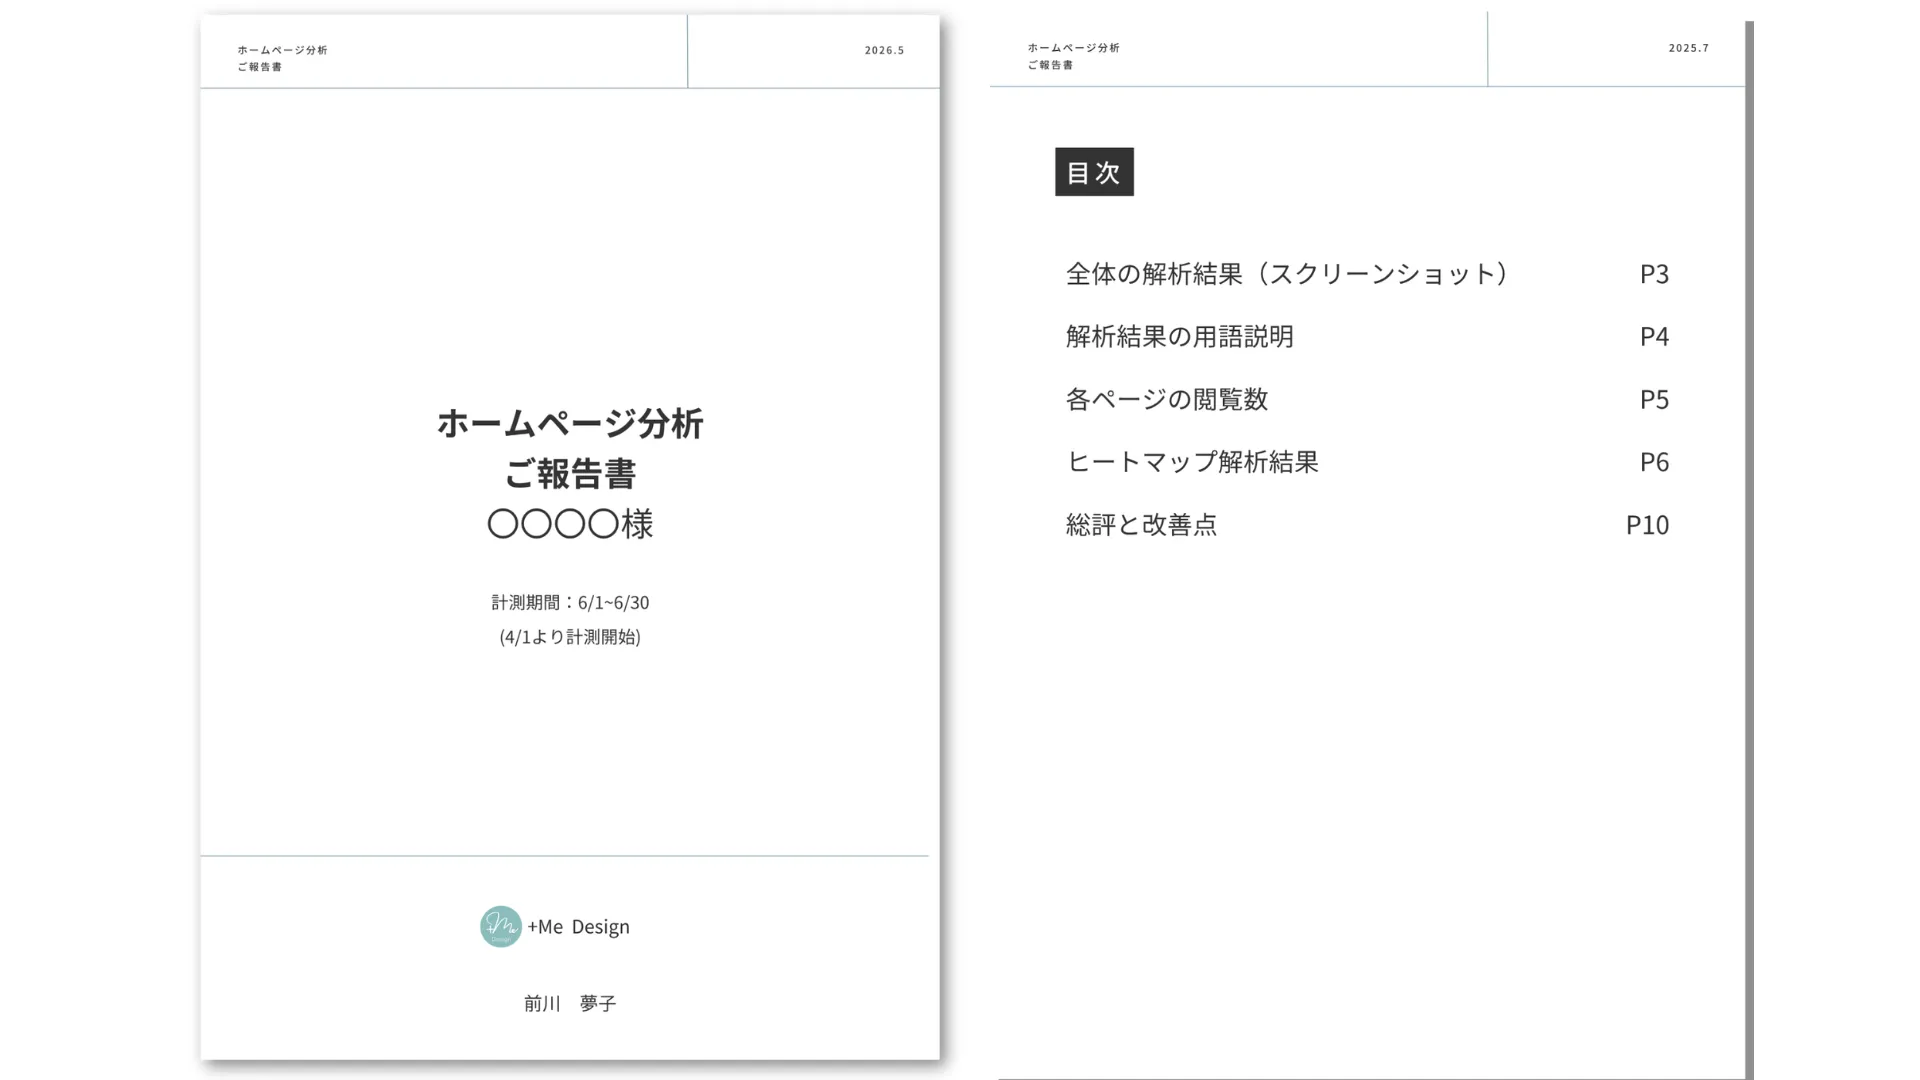Viewport: 1920px width, 1080px height.
Task: Click page number 'P10'
Action: tap(1647, 524)
